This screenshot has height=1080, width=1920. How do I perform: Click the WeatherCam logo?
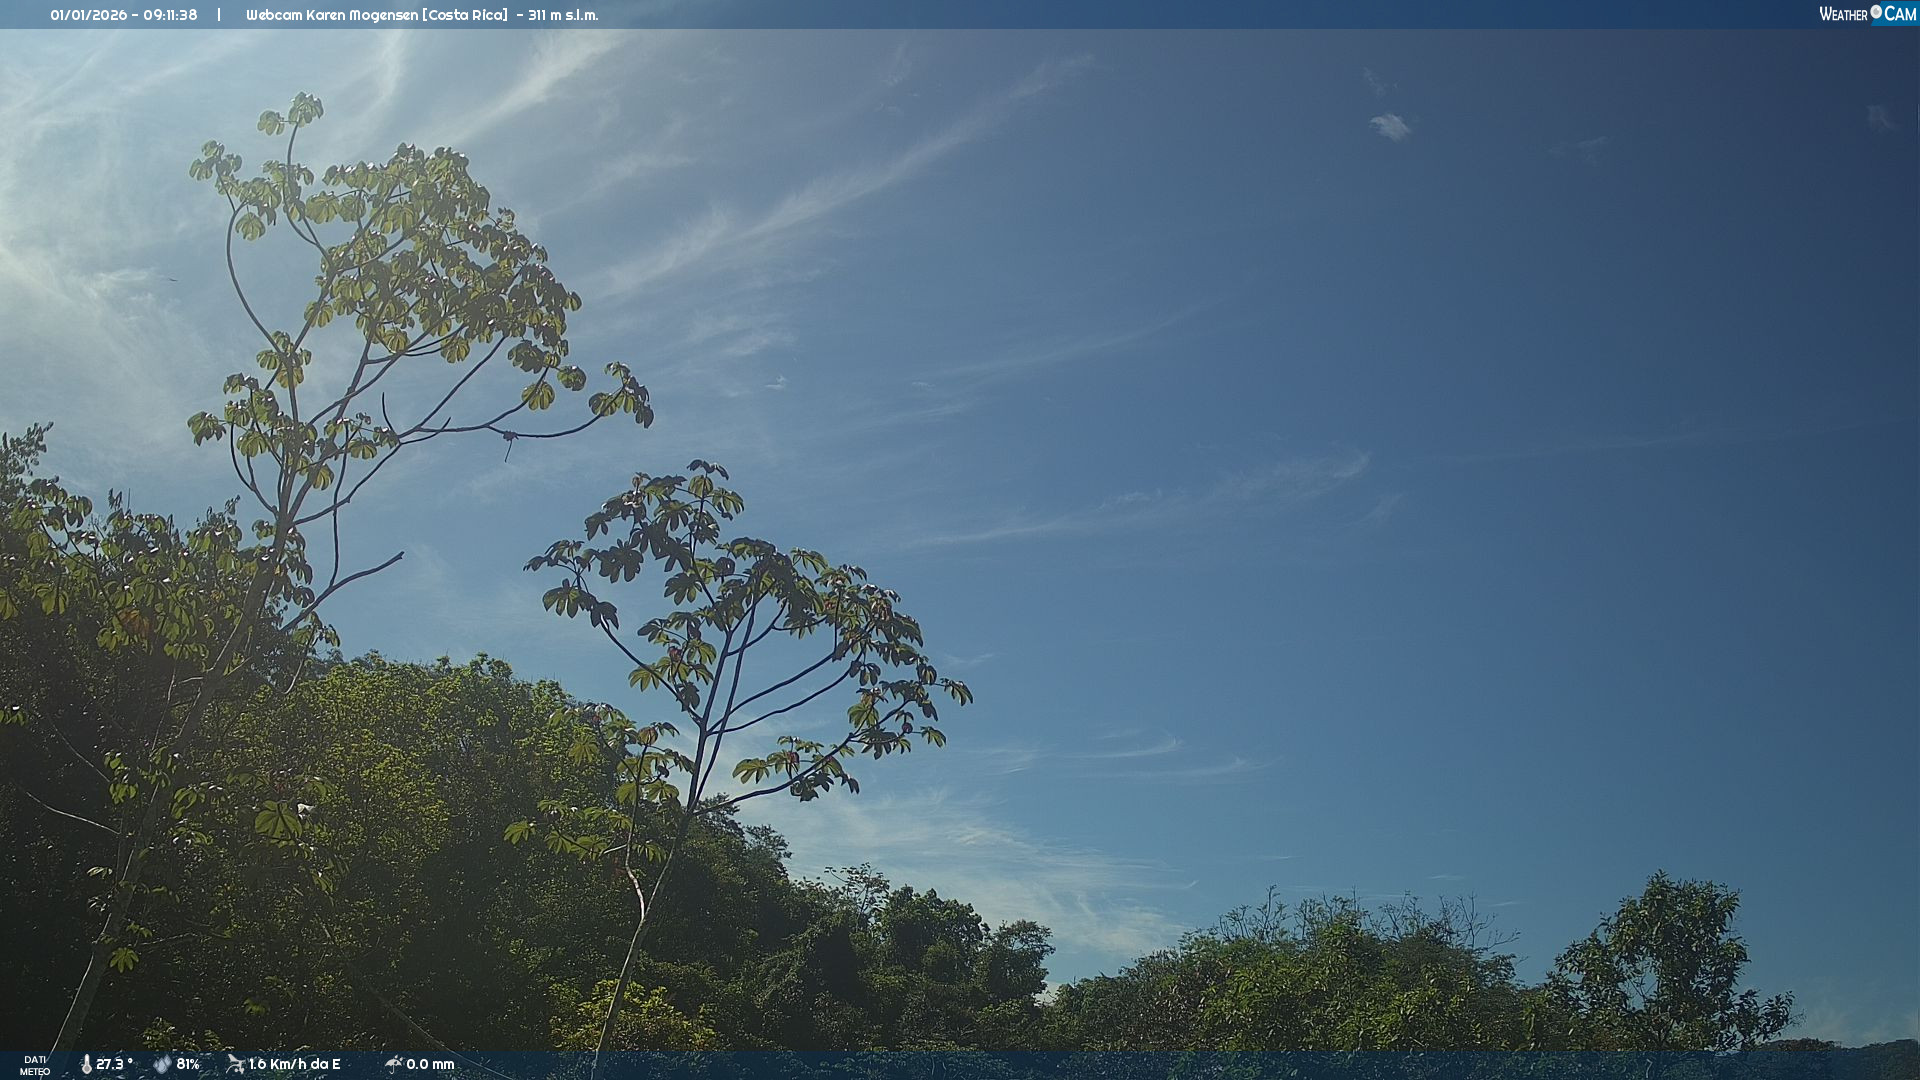(1866, 14)
